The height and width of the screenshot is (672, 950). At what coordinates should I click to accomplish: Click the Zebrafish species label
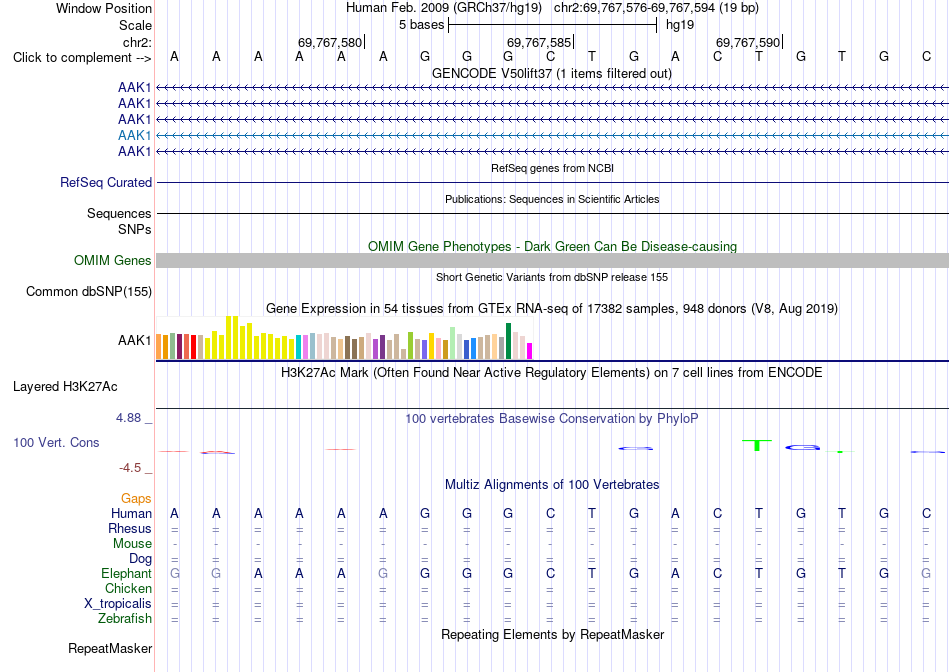tap(125, 619)
